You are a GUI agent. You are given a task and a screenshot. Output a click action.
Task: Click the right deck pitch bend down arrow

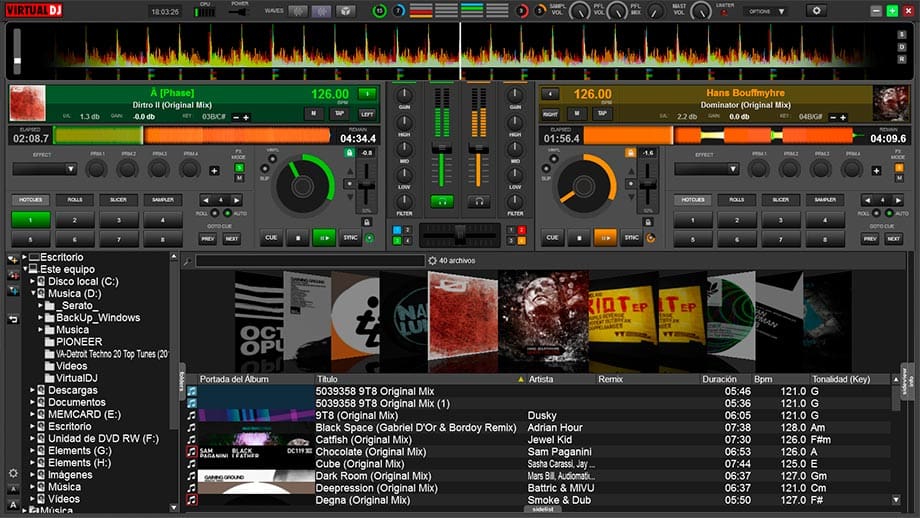point(631,197)
